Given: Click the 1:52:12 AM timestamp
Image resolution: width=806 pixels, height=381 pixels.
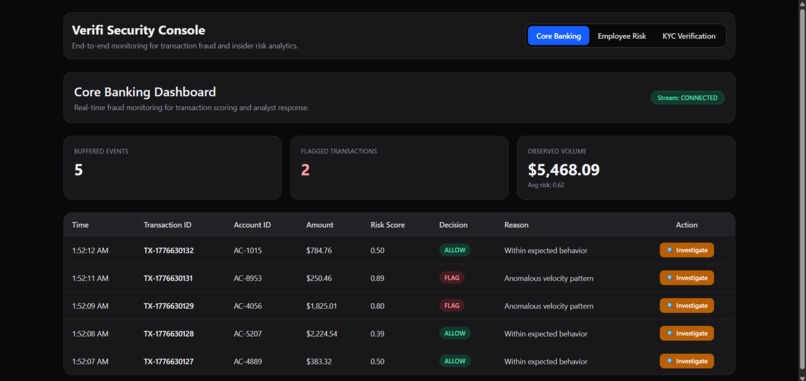Looking at the screenshot, I should click(x=90, y=250).
